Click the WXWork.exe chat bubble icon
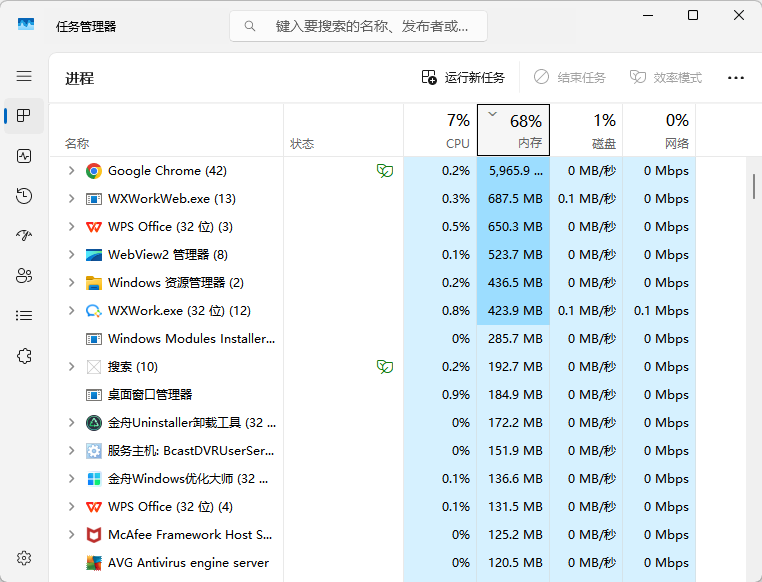The height and width of the screenshot is (582, 762). (94, 311)
